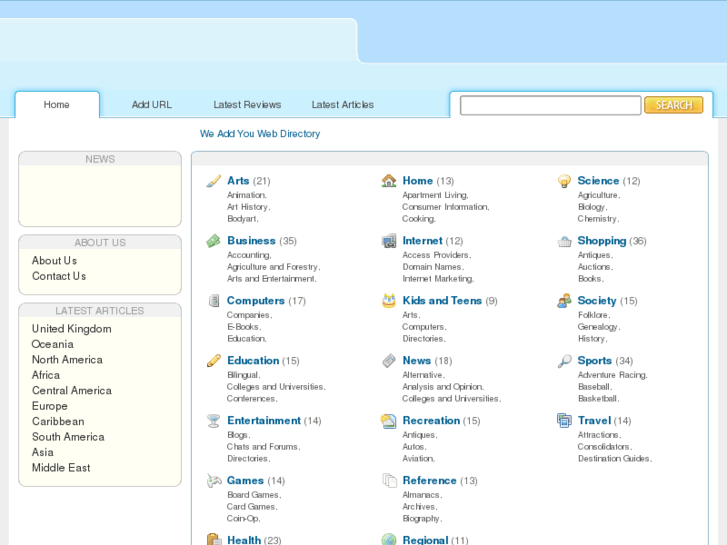Open the Business category heading
This screenshot has width=727, height=545.
[251, 241]
